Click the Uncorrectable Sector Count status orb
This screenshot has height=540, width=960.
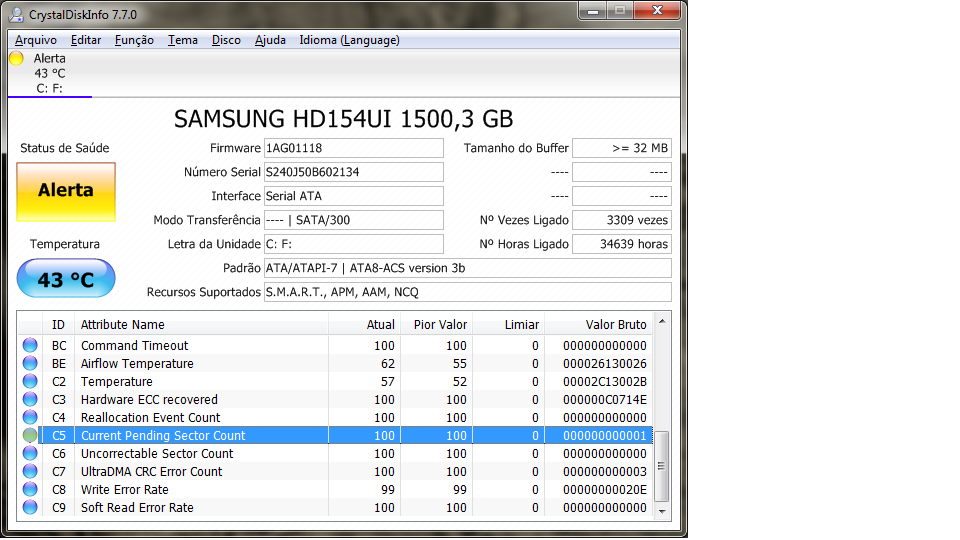point(30,454)
